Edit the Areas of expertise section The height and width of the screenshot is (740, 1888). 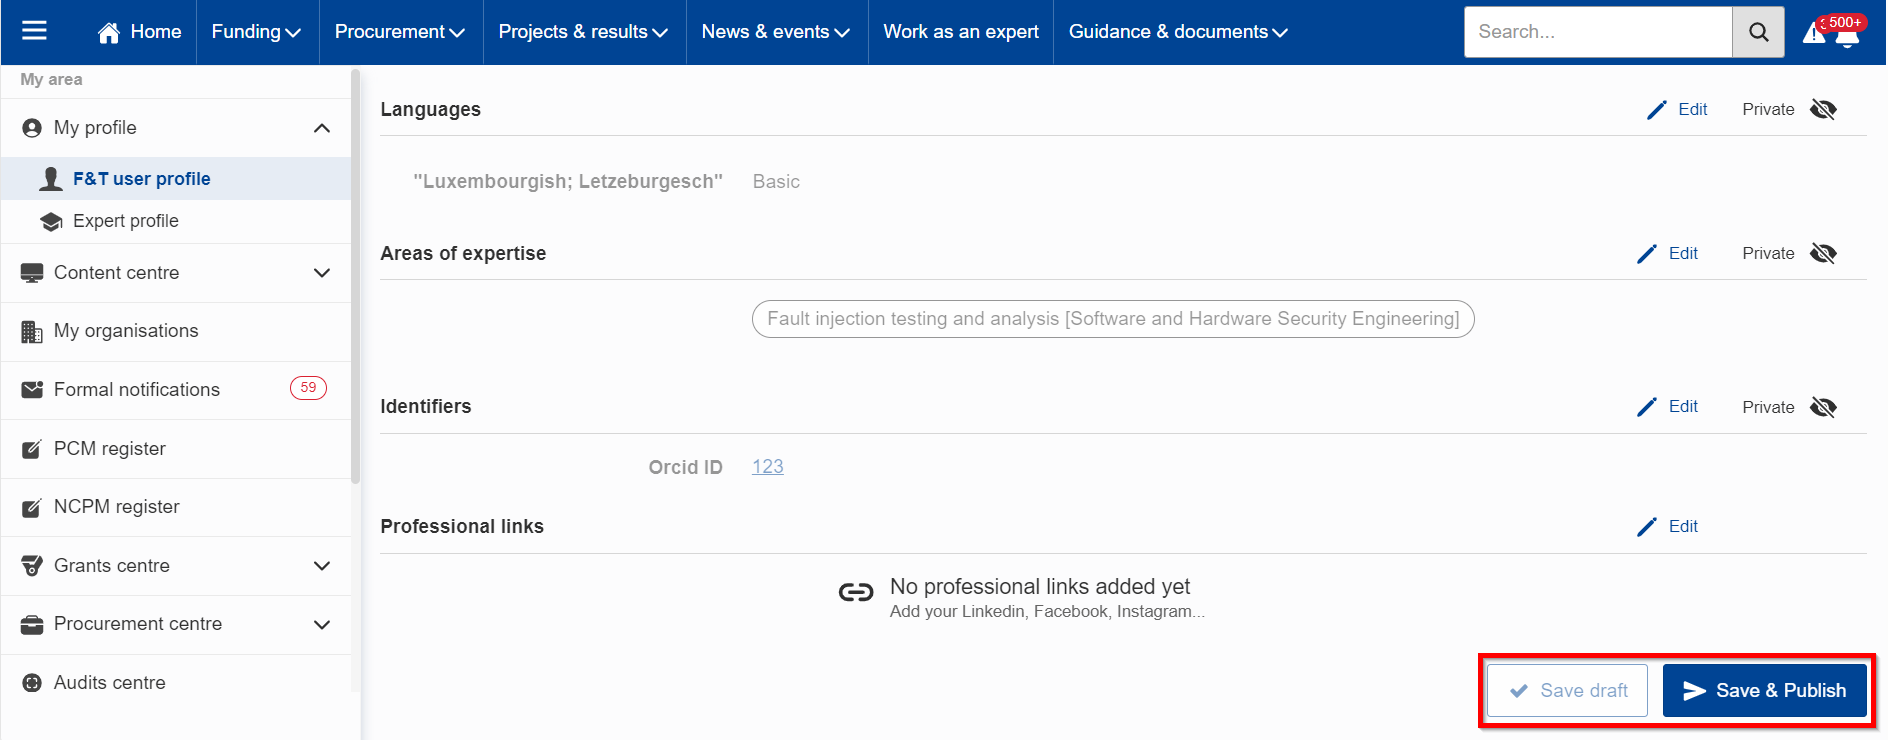(x=1667, y=254)
